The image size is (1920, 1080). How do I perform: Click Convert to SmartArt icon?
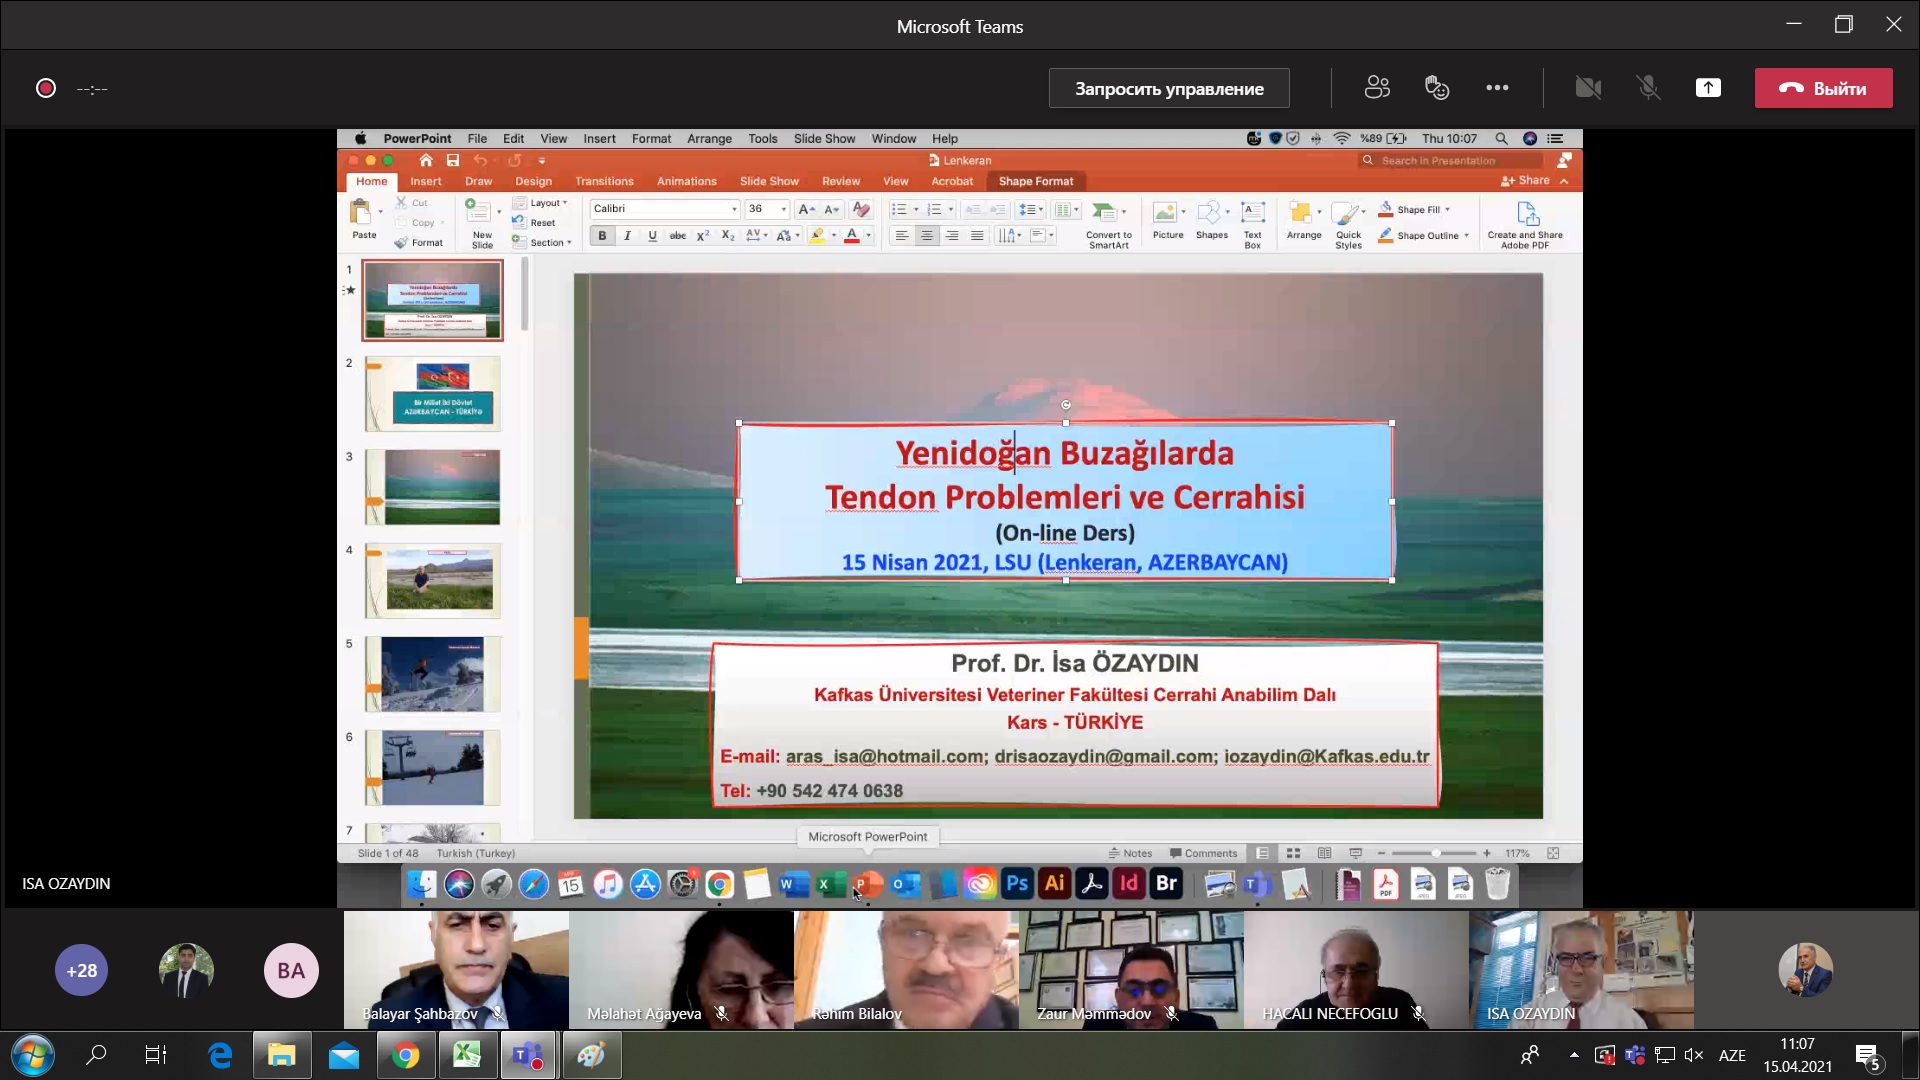1105,212
